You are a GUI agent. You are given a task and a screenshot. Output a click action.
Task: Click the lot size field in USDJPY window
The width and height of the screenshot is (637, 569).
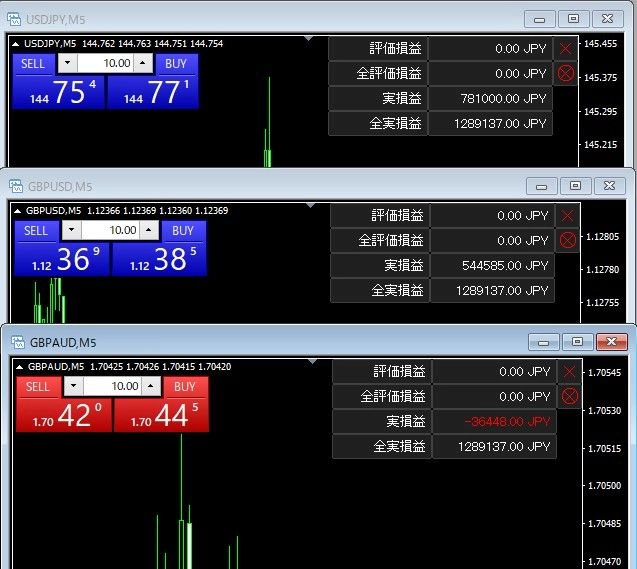[x=105, y=63]
